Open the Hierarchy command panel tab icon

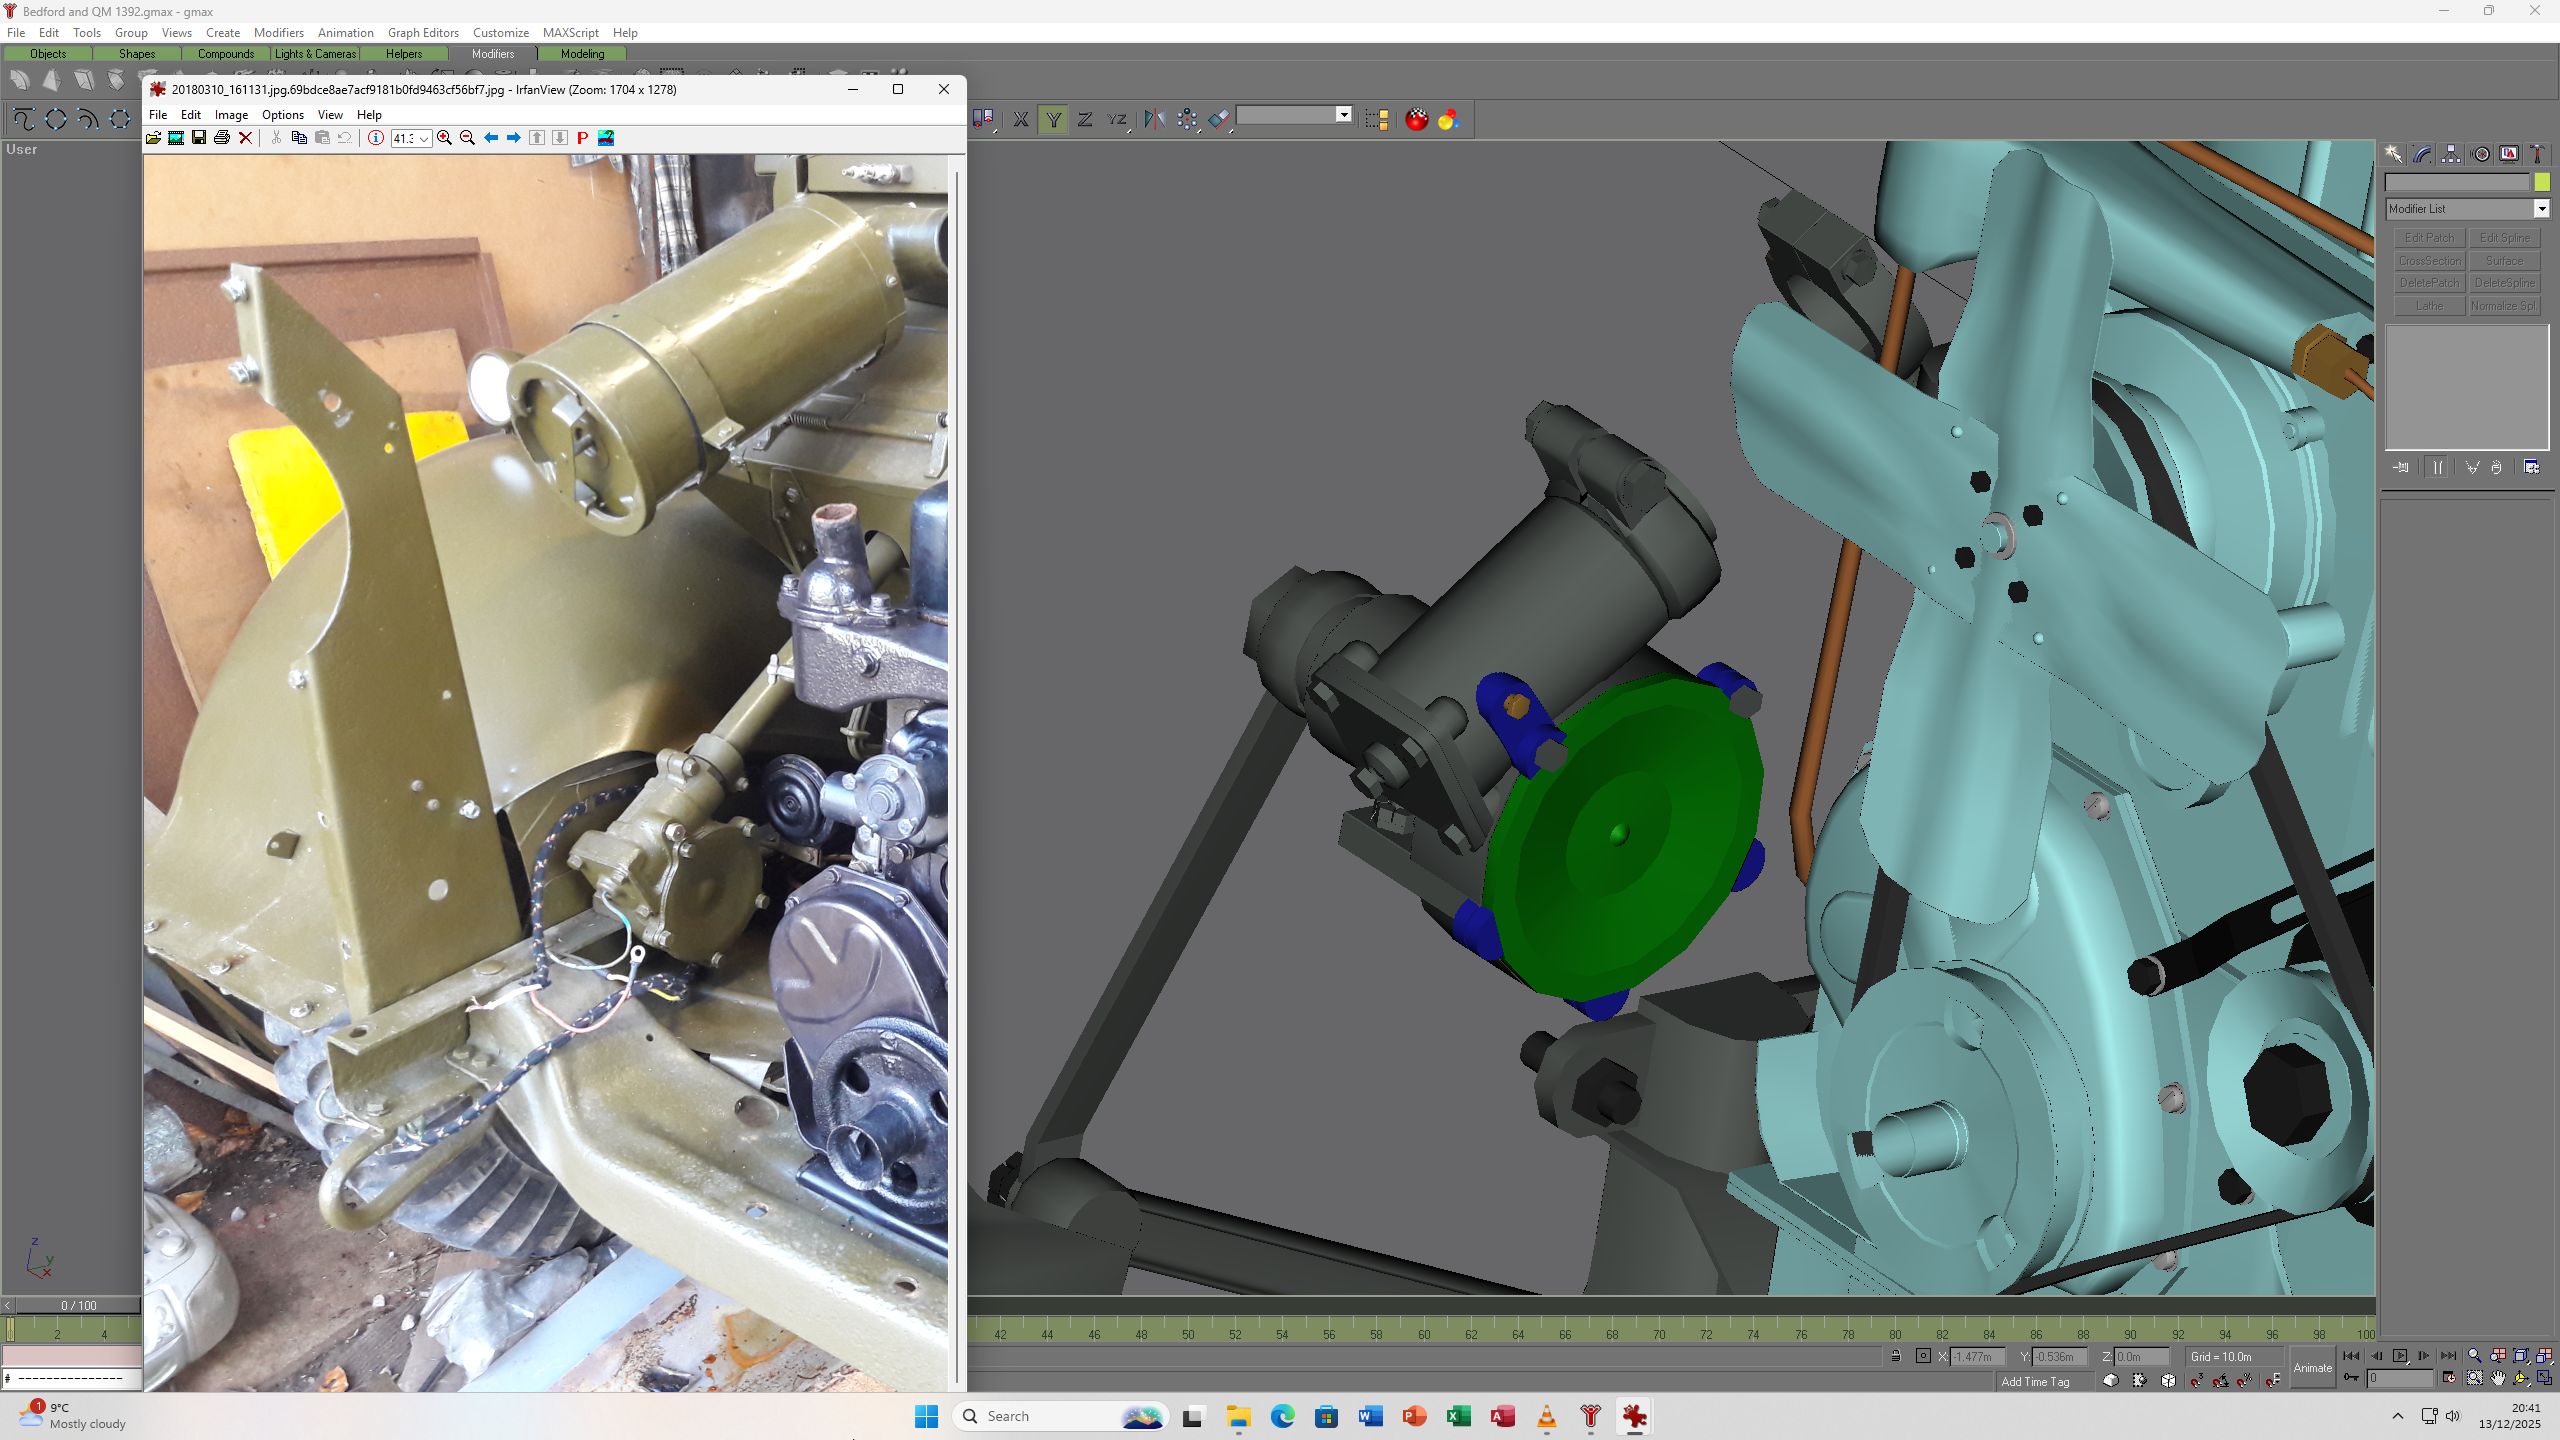click(2451, 154)
